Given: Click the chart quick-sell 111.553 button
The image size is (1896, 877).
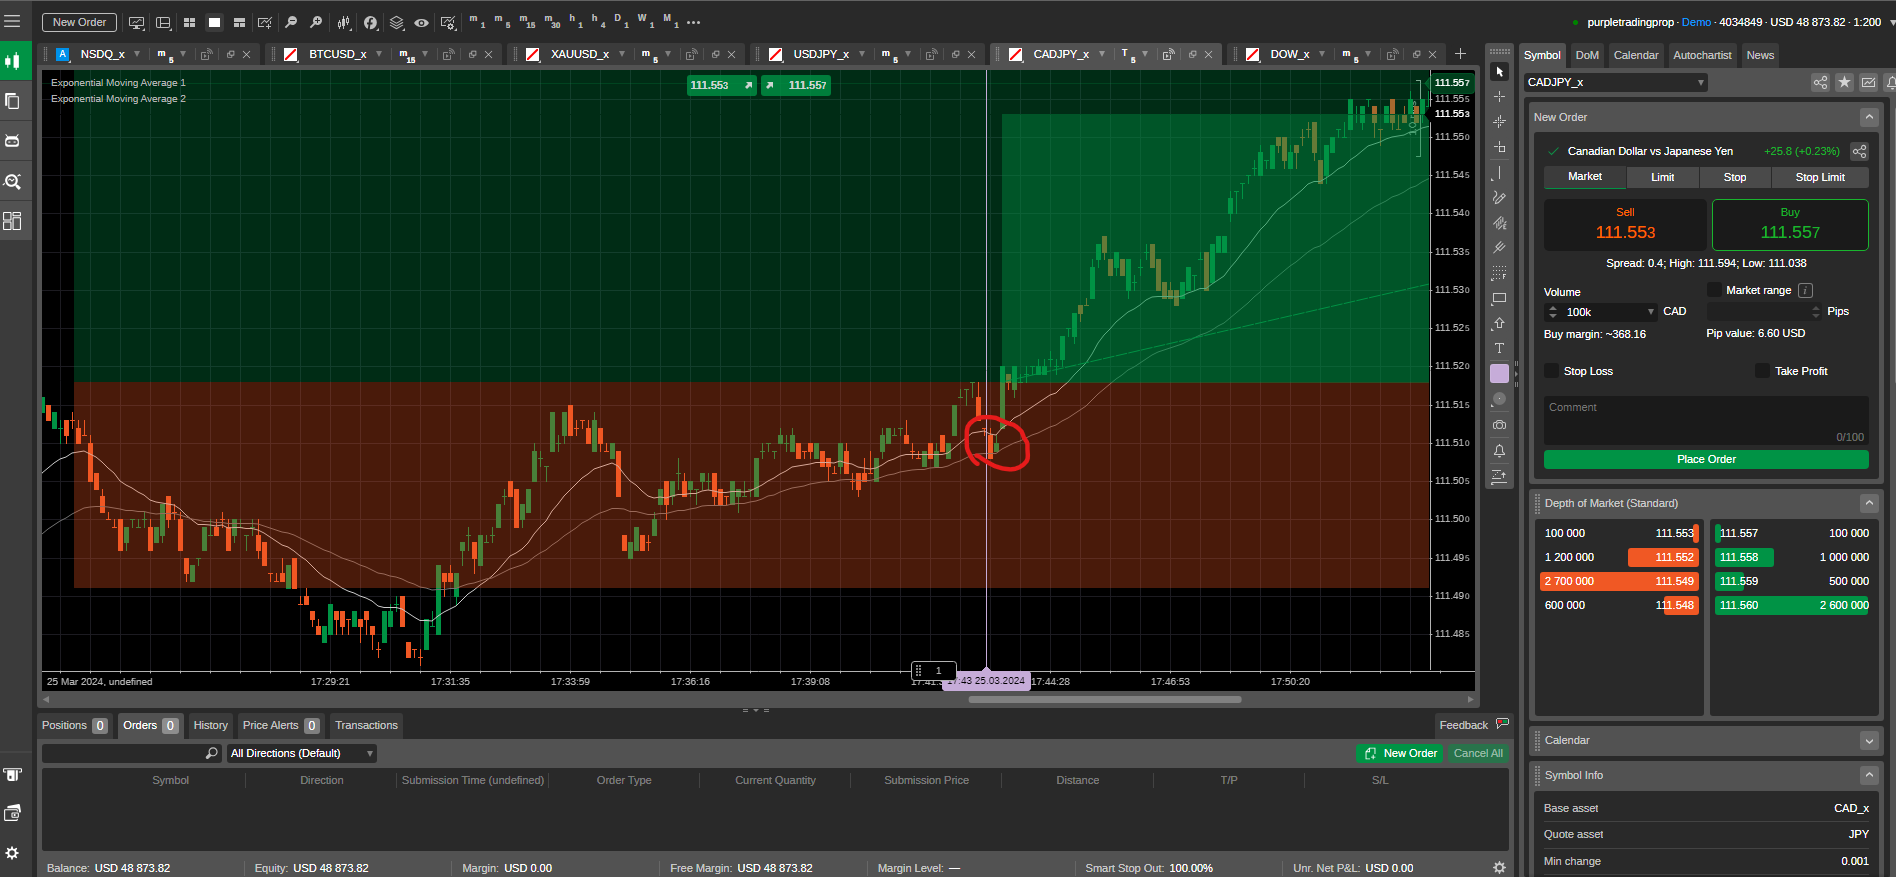Looking at the screenshot, I should click(x=721, y=85).
